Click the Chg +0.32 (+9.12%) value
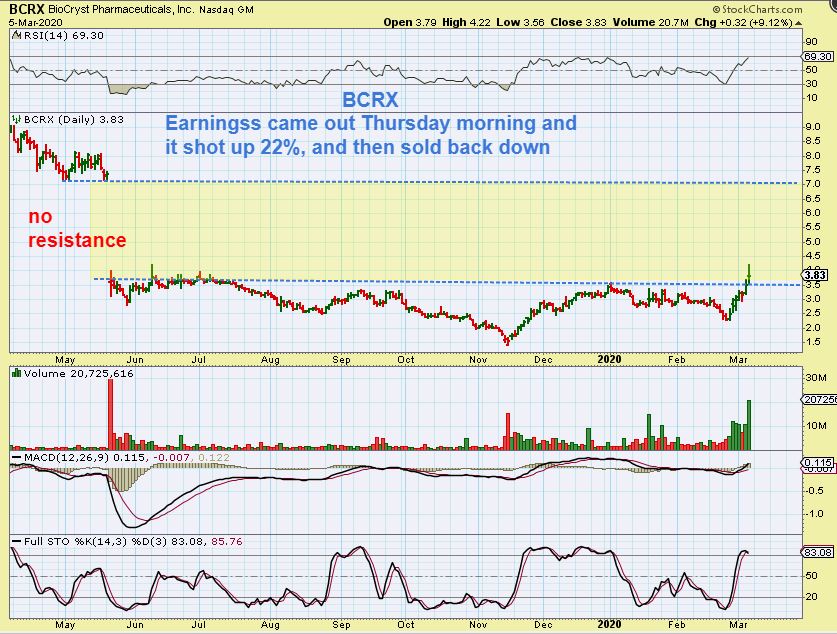This screenshot has height=634, width=837. tap(744, 22)
